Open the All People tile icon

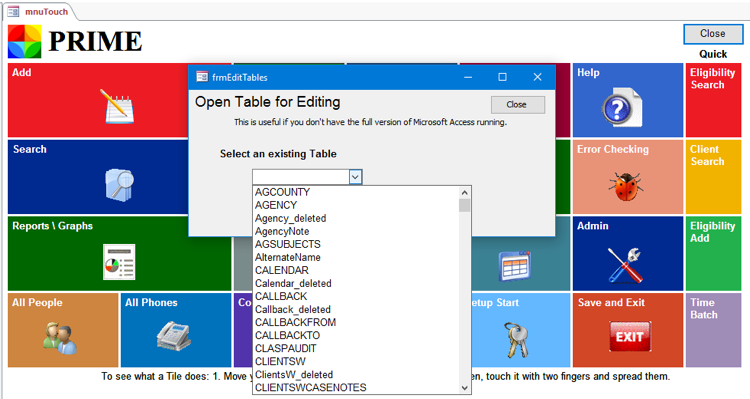click(x=60, y=338)
